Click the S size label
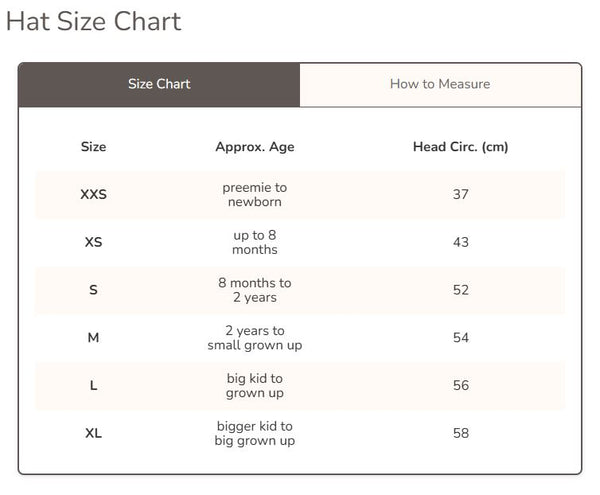600x495 pixels. pos(93,290)
